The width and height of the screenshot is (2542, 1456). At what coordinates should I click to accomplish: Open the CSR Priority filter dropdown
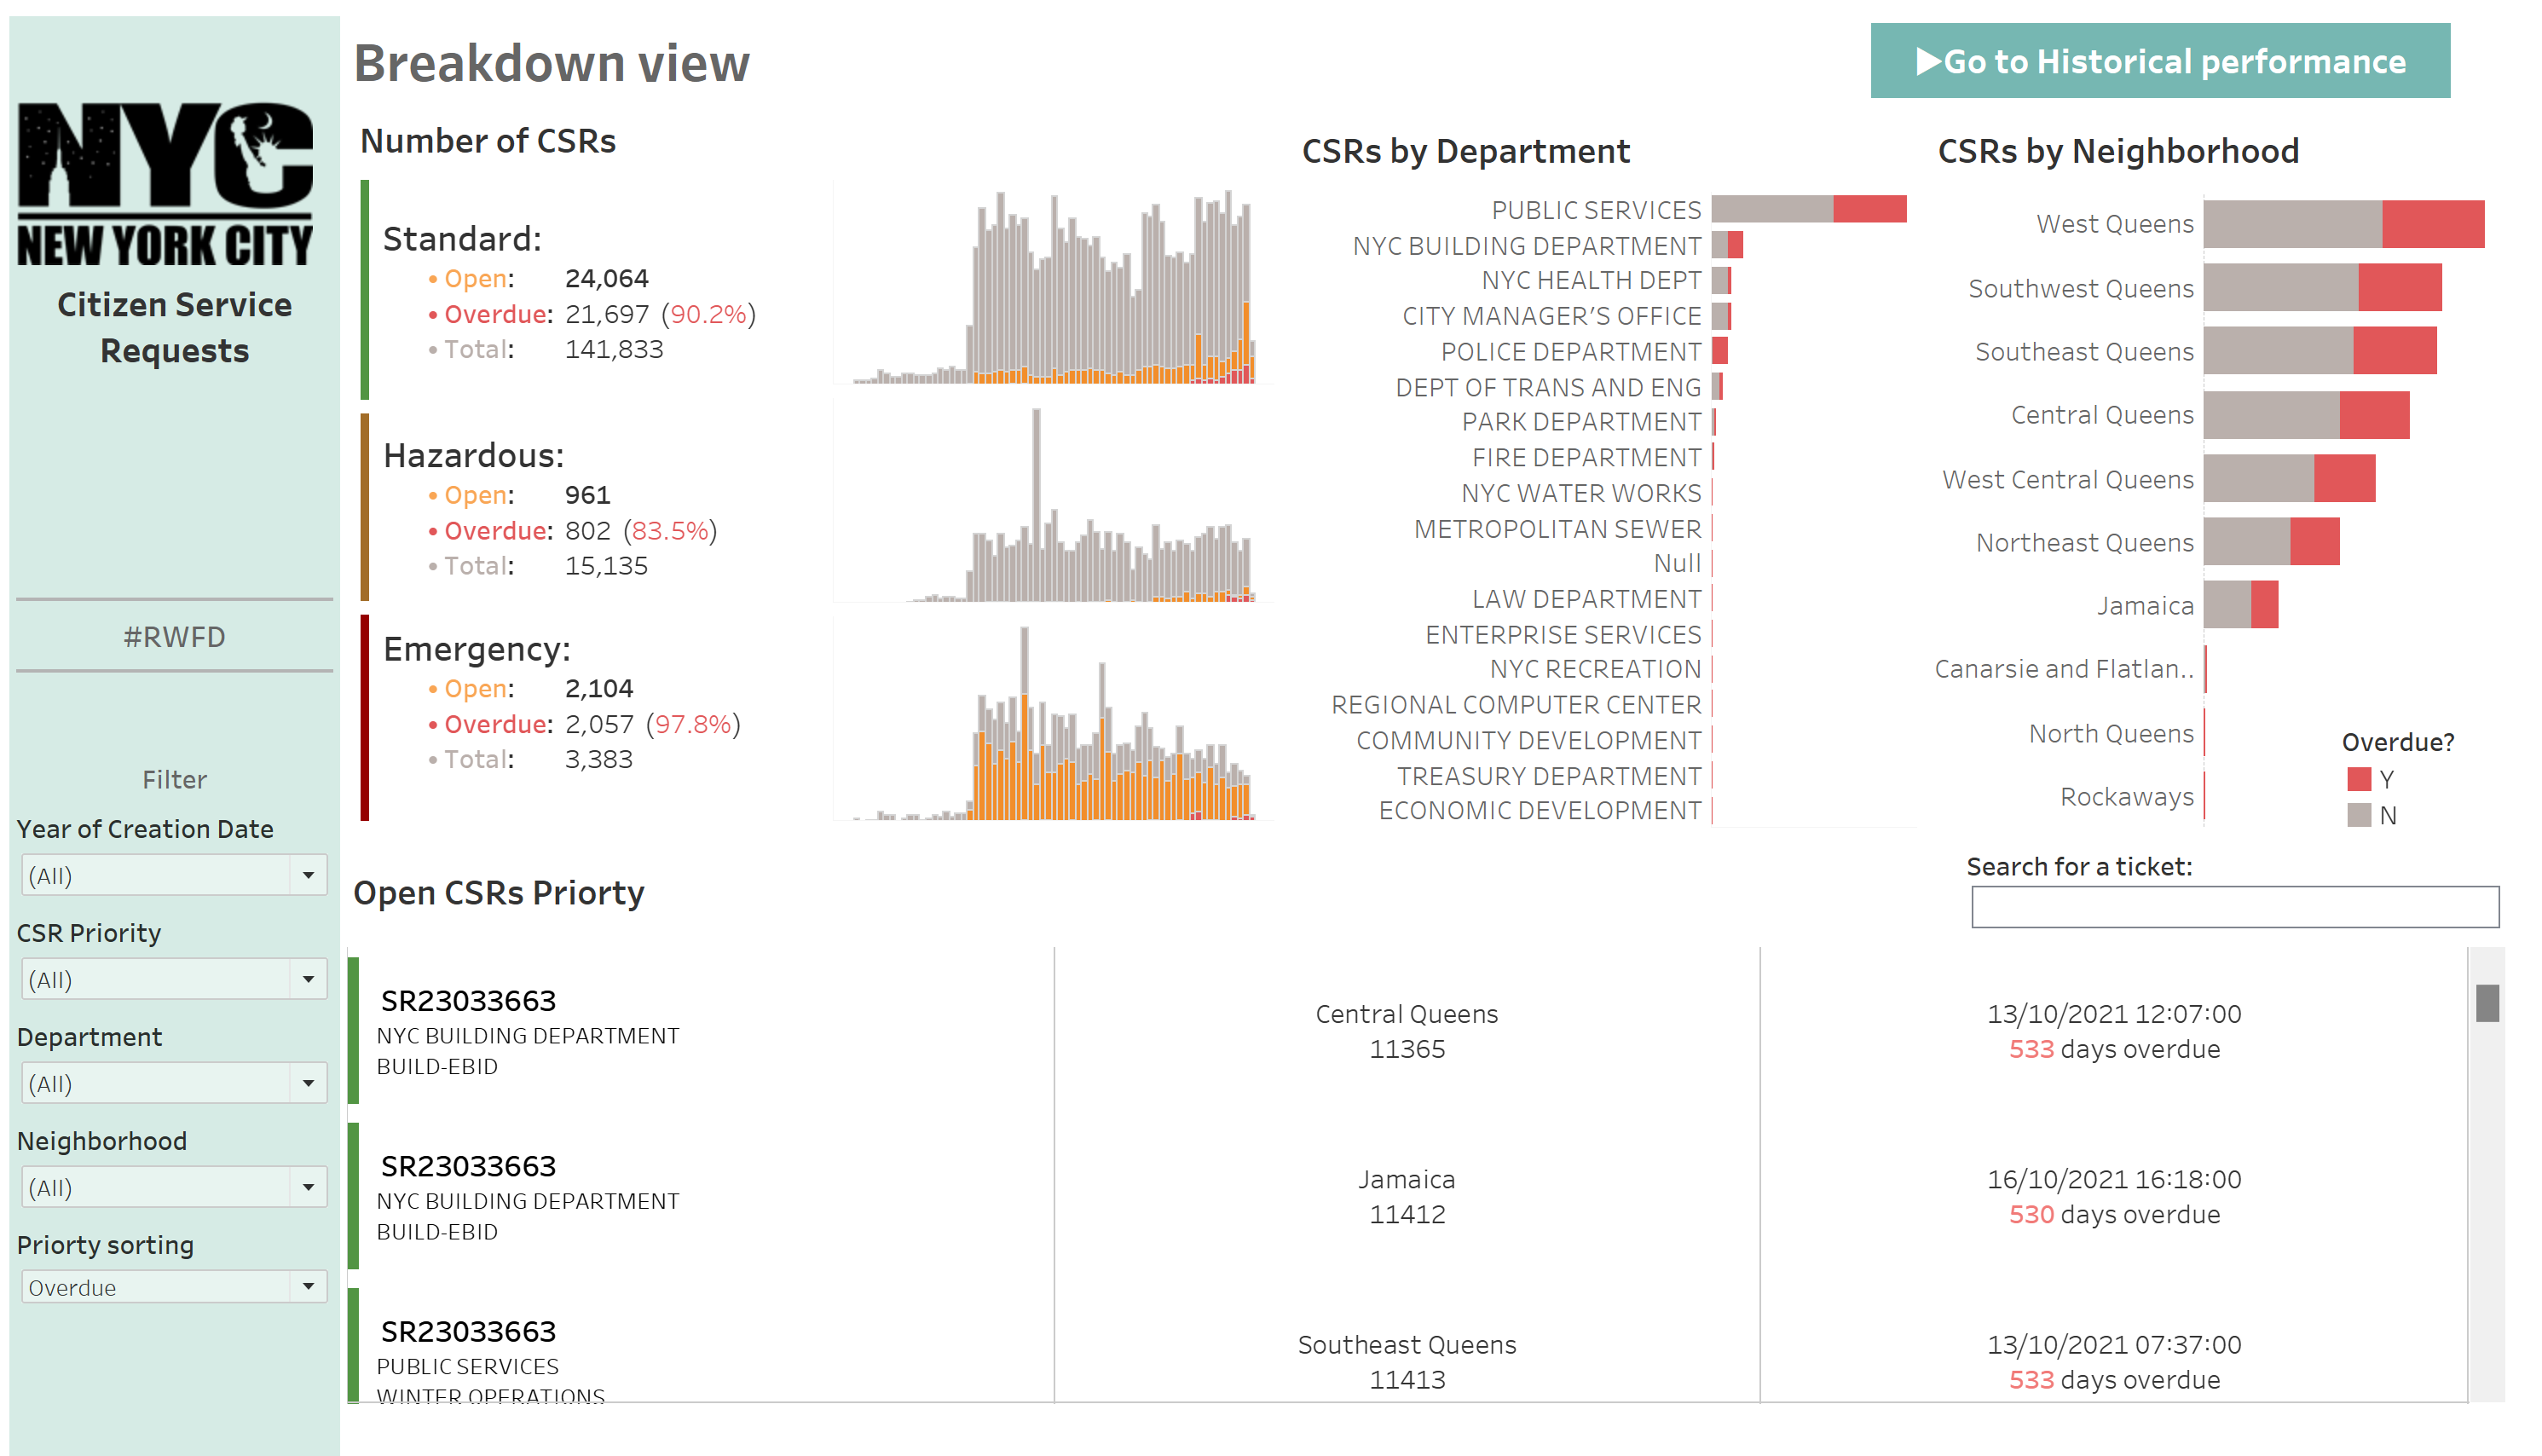tap(174, 979)
